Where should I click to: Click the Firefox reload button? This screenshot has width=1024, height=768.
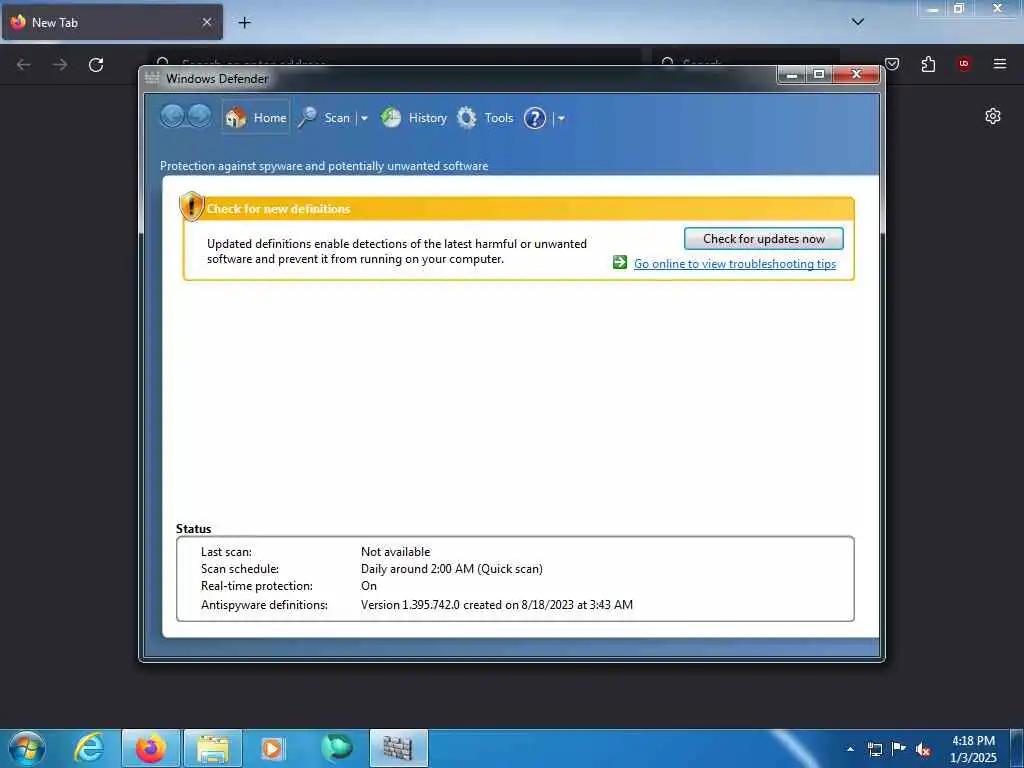tap(96, 65)
